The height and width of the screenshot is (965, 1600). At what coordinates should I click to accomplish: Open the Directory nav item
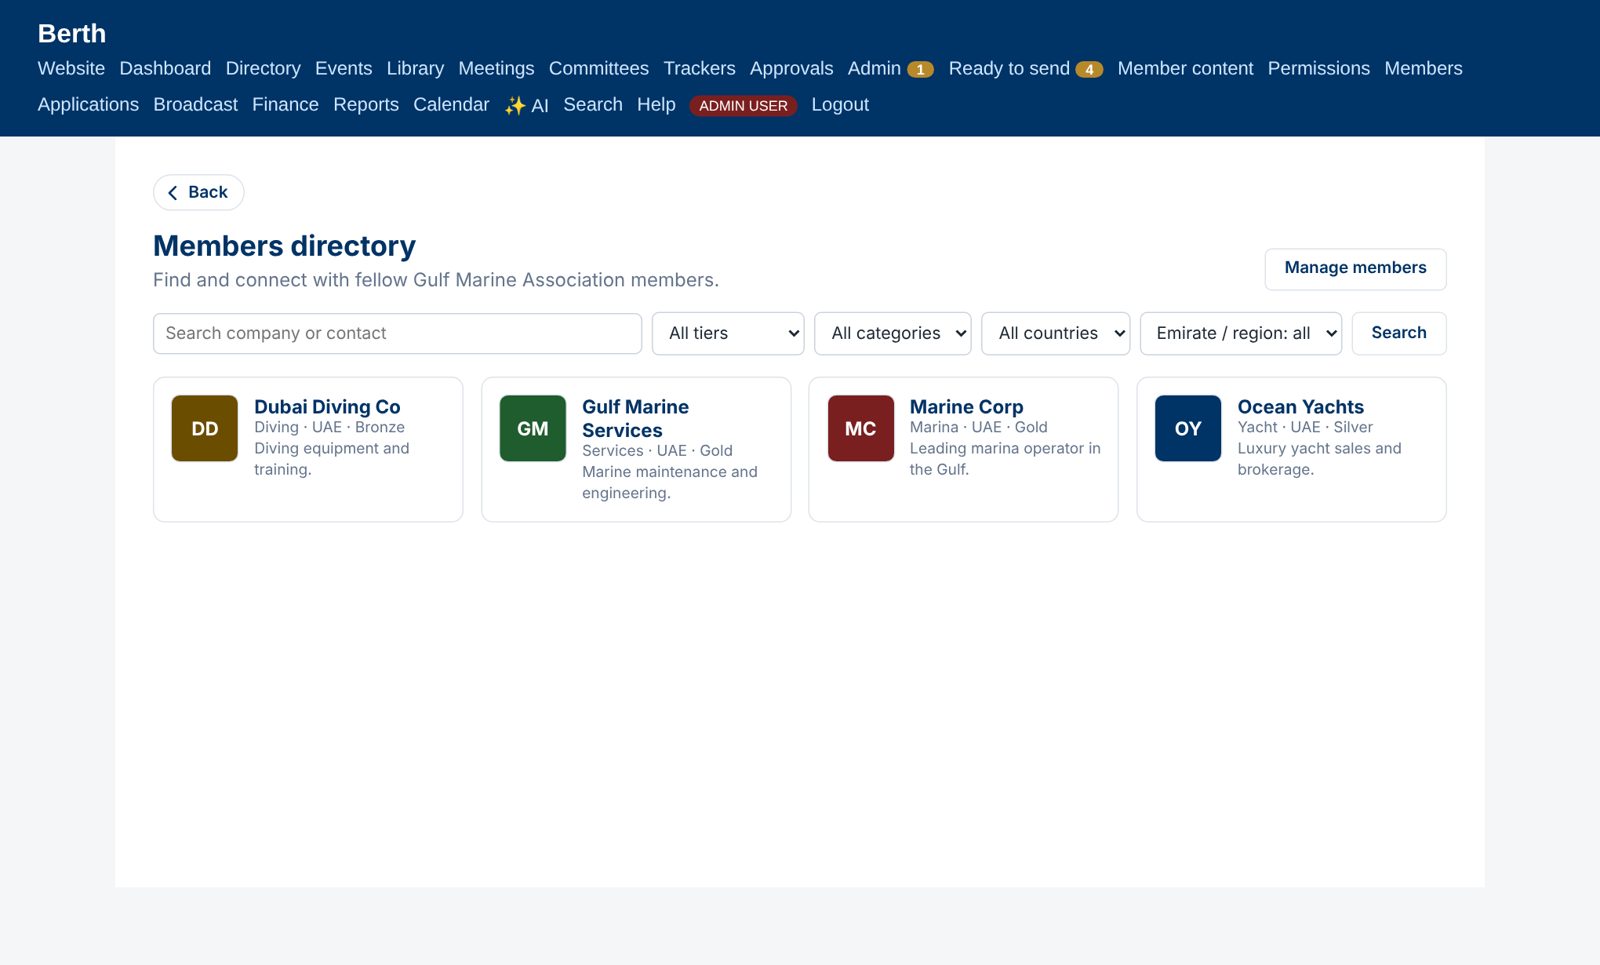263,68
